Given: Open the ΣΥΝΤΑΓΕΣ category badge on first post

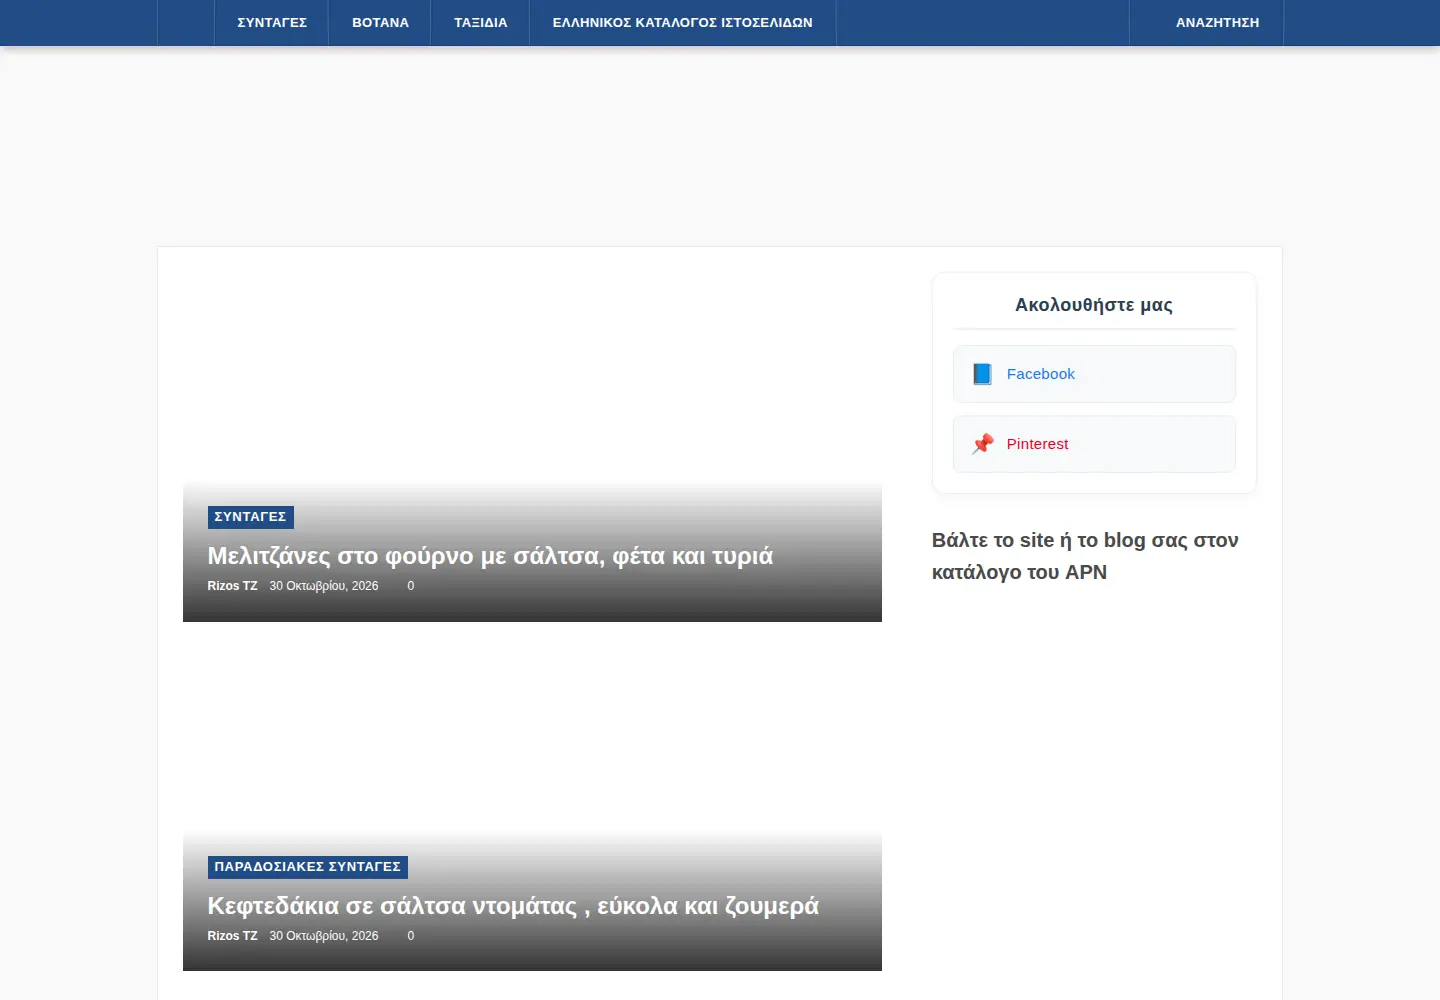Looking at the screenshot, I should [250, 517].
